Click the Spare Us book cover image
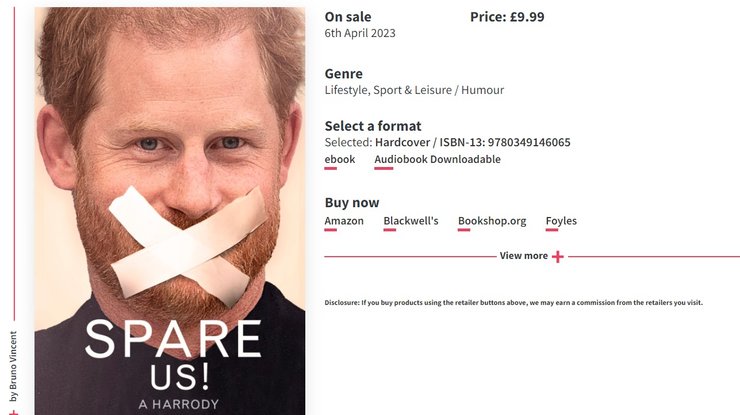Screen dimensions: 740x415 170,211
